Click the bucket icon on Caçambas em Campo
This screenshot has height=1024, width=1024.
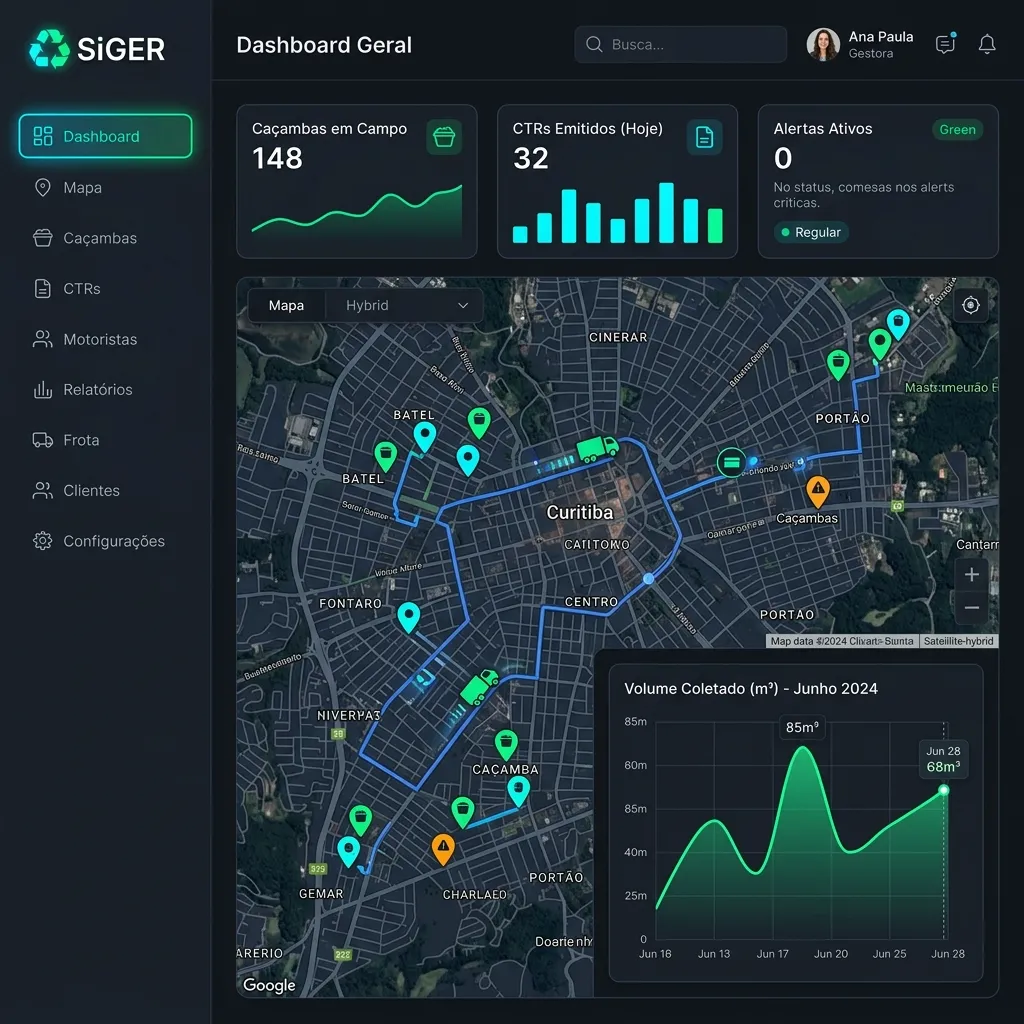click(x=444, y=137)
